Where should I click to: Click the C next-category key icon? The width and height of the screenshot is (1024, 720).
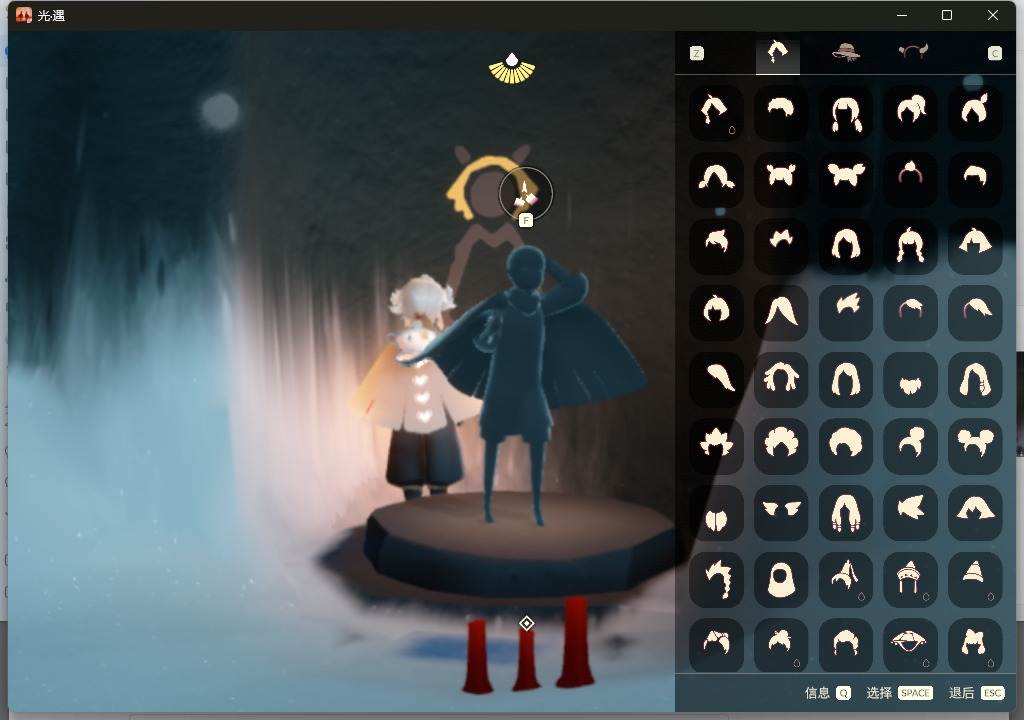[995, 54]
